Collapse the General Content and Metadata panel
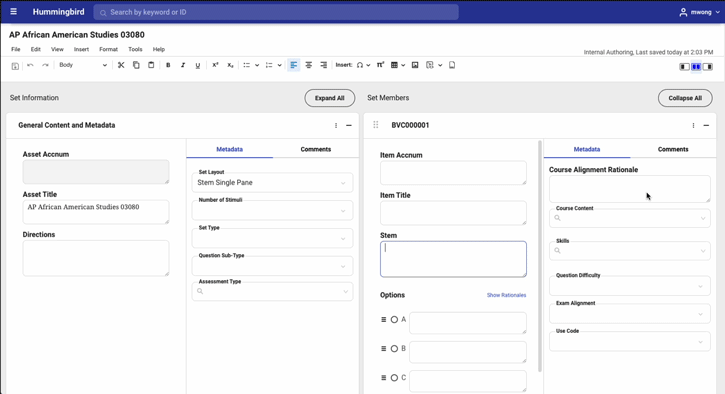The image size is (725, 394). (349, 125)
